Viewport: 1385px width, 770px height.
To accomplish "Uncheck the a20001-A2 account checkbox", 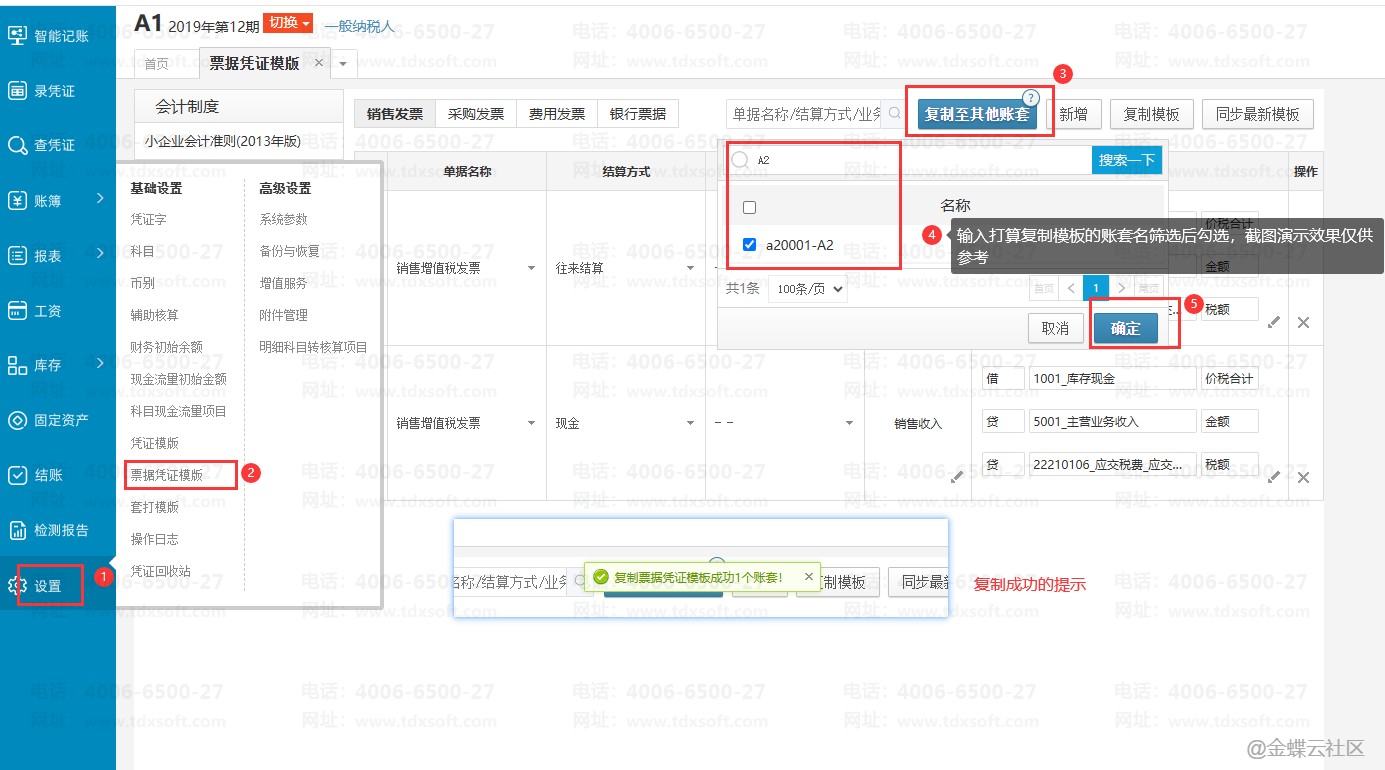I will coord(750,245).
